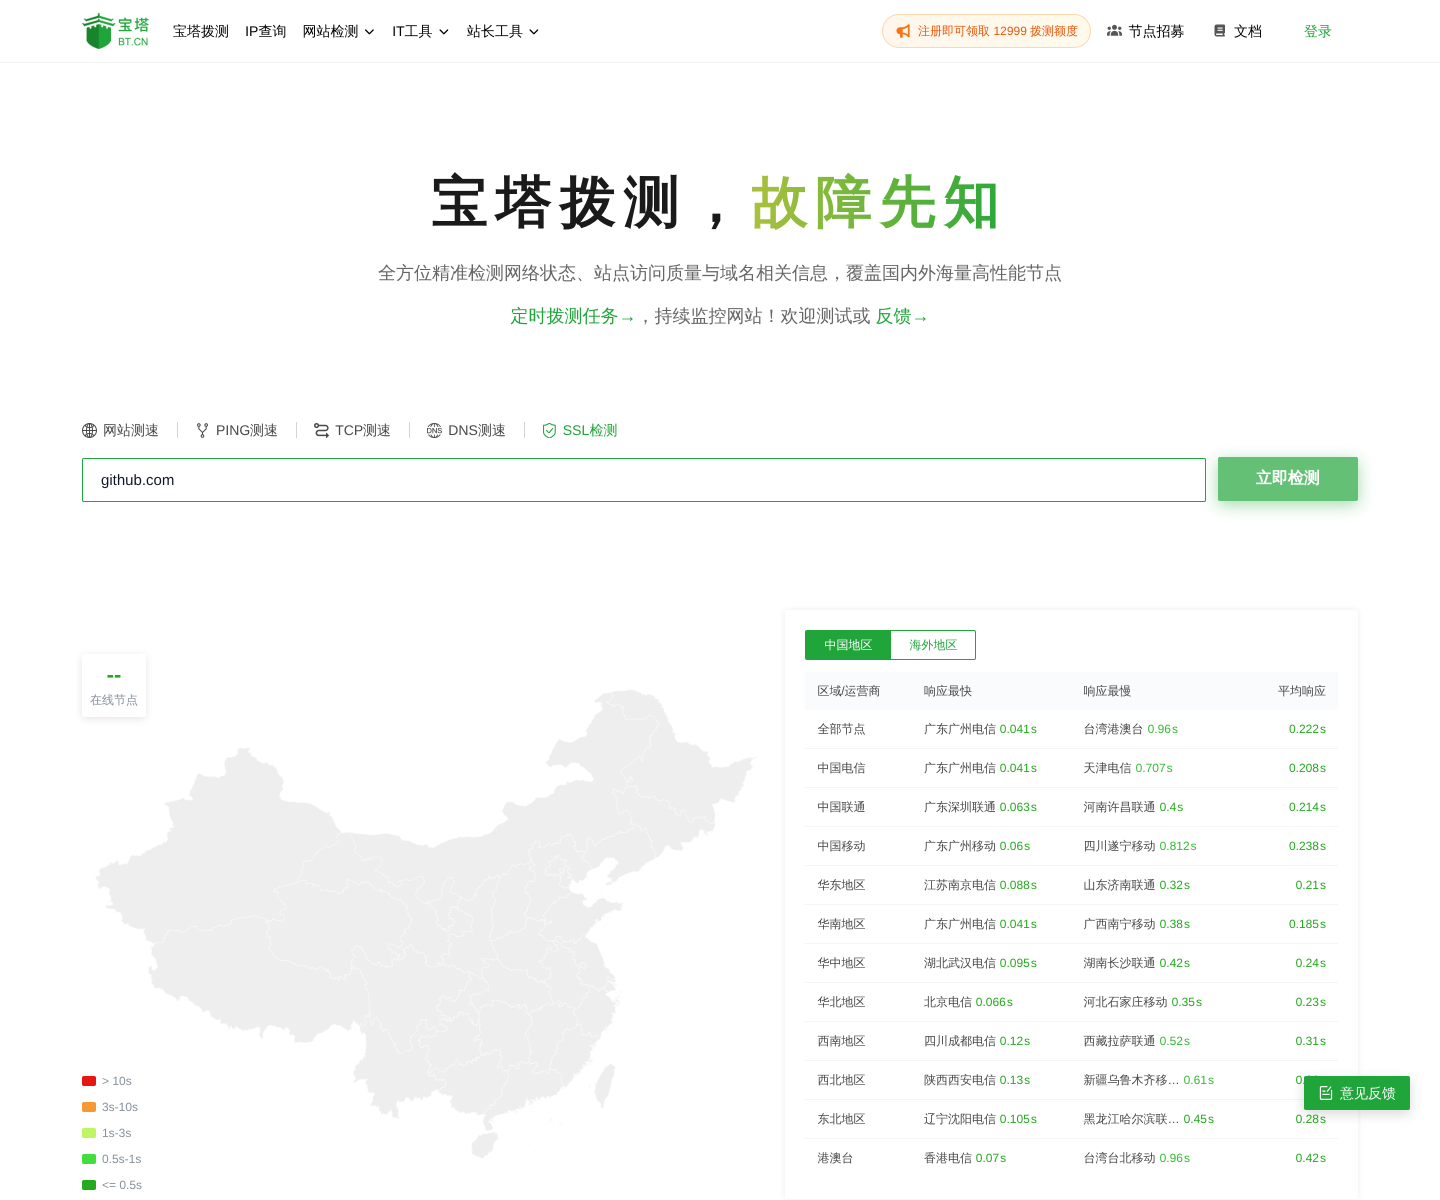The image size is (1440, 1200).
Task: Switch to the 中国地区 tab
Action: point(848,645)
